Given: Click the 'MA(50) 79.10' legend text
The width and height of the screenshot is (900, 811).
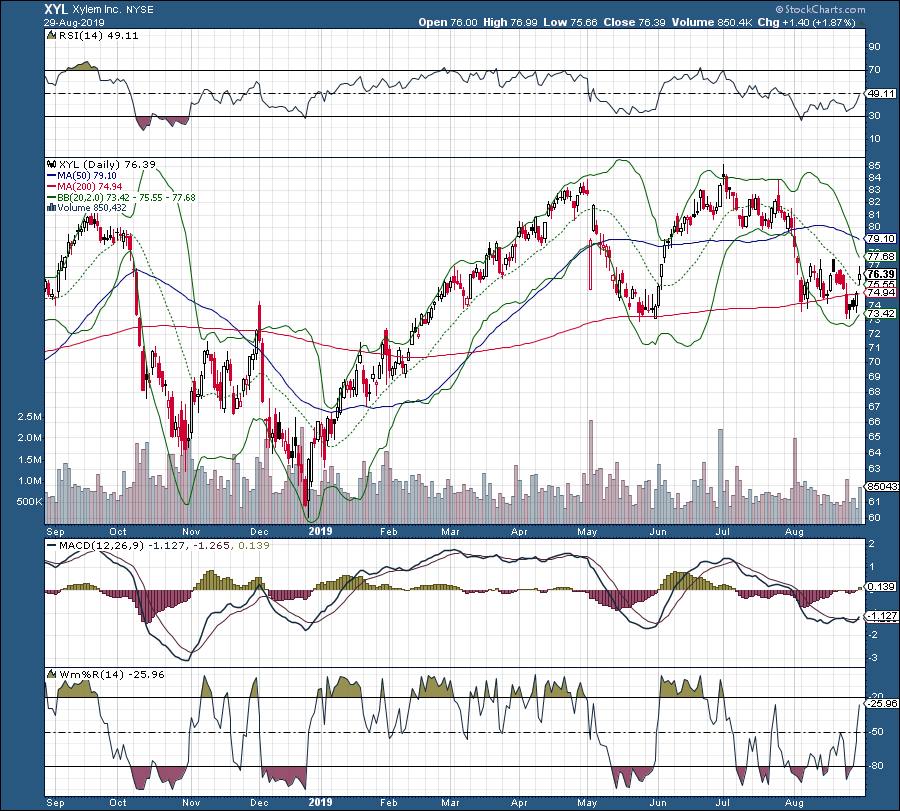Looking at the screenshot, I should click(87, 176).
